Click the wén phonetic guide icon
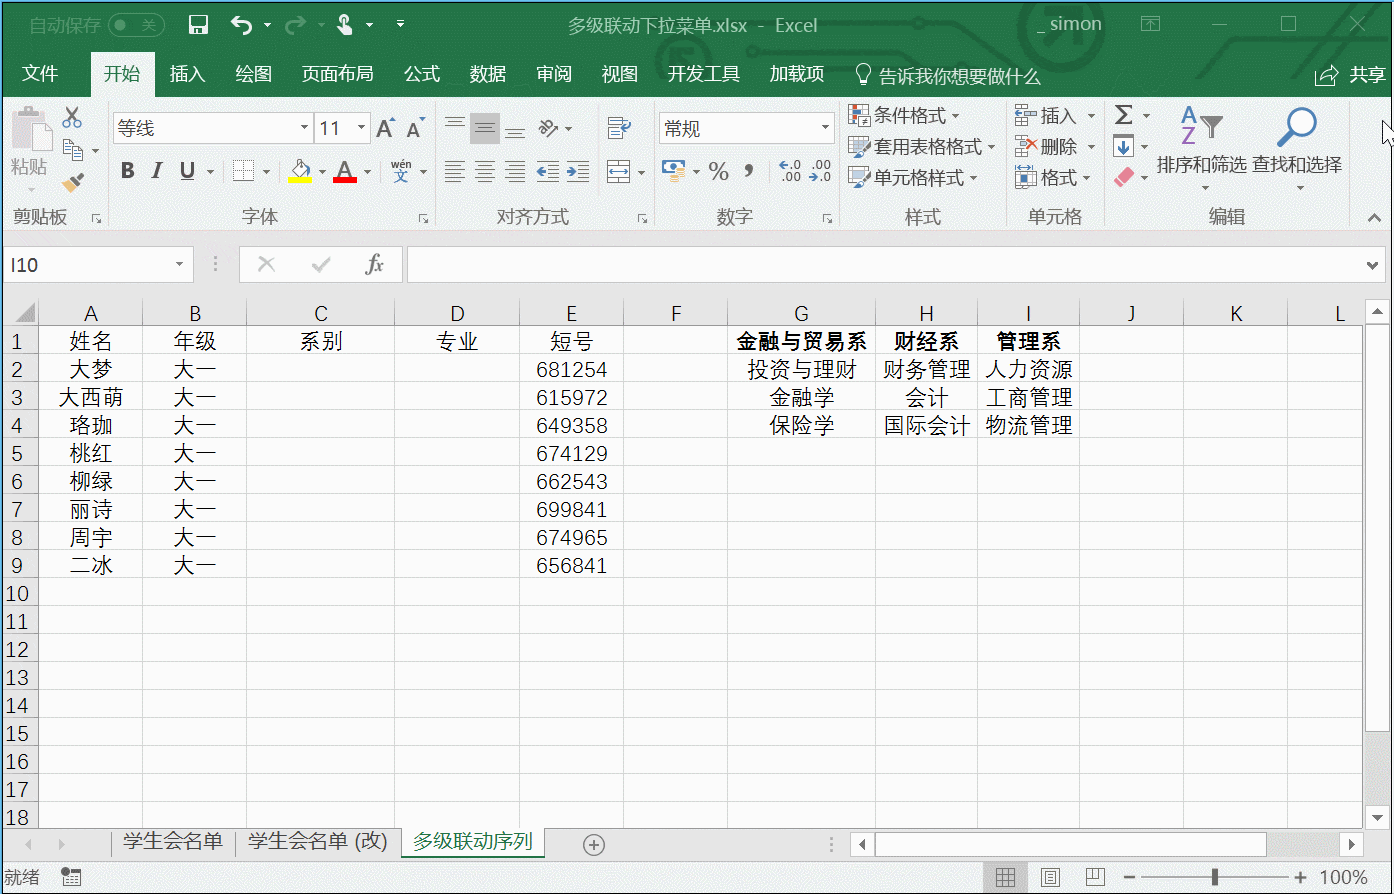Image resolution: width=1394 pixels, height=894 pixels. click(x=401, y=171)
